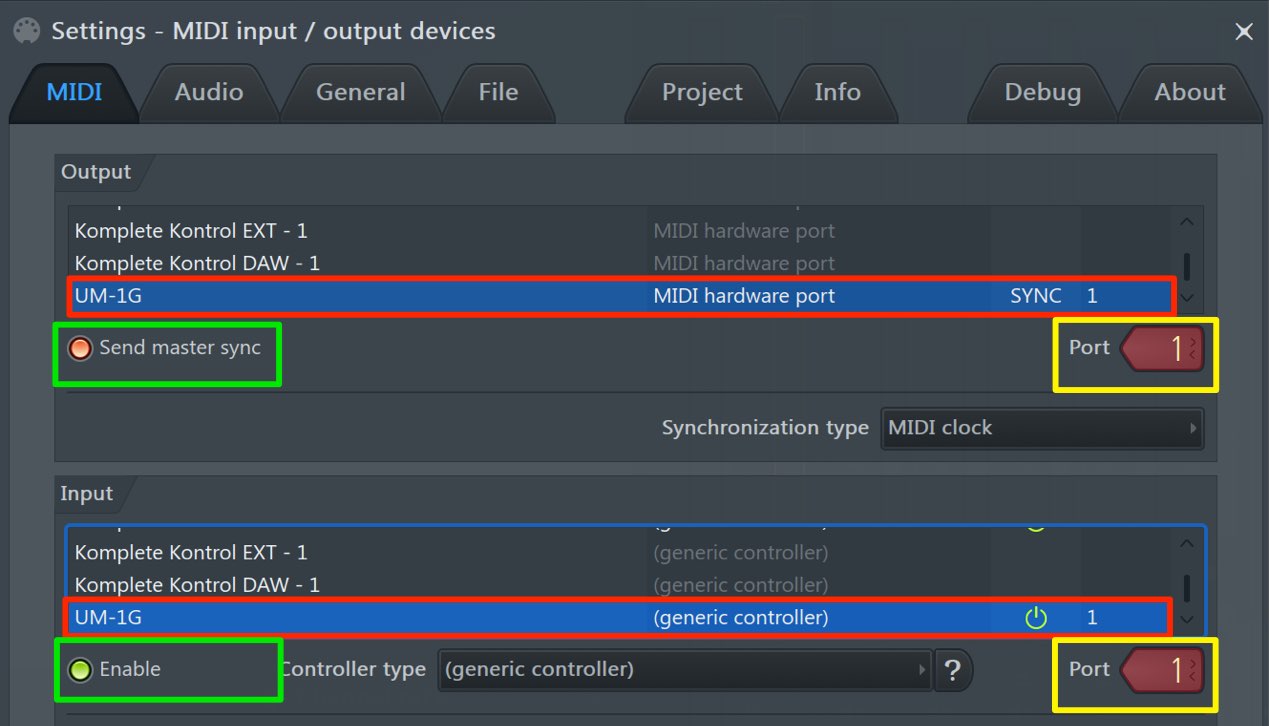Viewport: 1270px width, 726px height.
Task: Click the output Port number stepper
Action: 1163,348
